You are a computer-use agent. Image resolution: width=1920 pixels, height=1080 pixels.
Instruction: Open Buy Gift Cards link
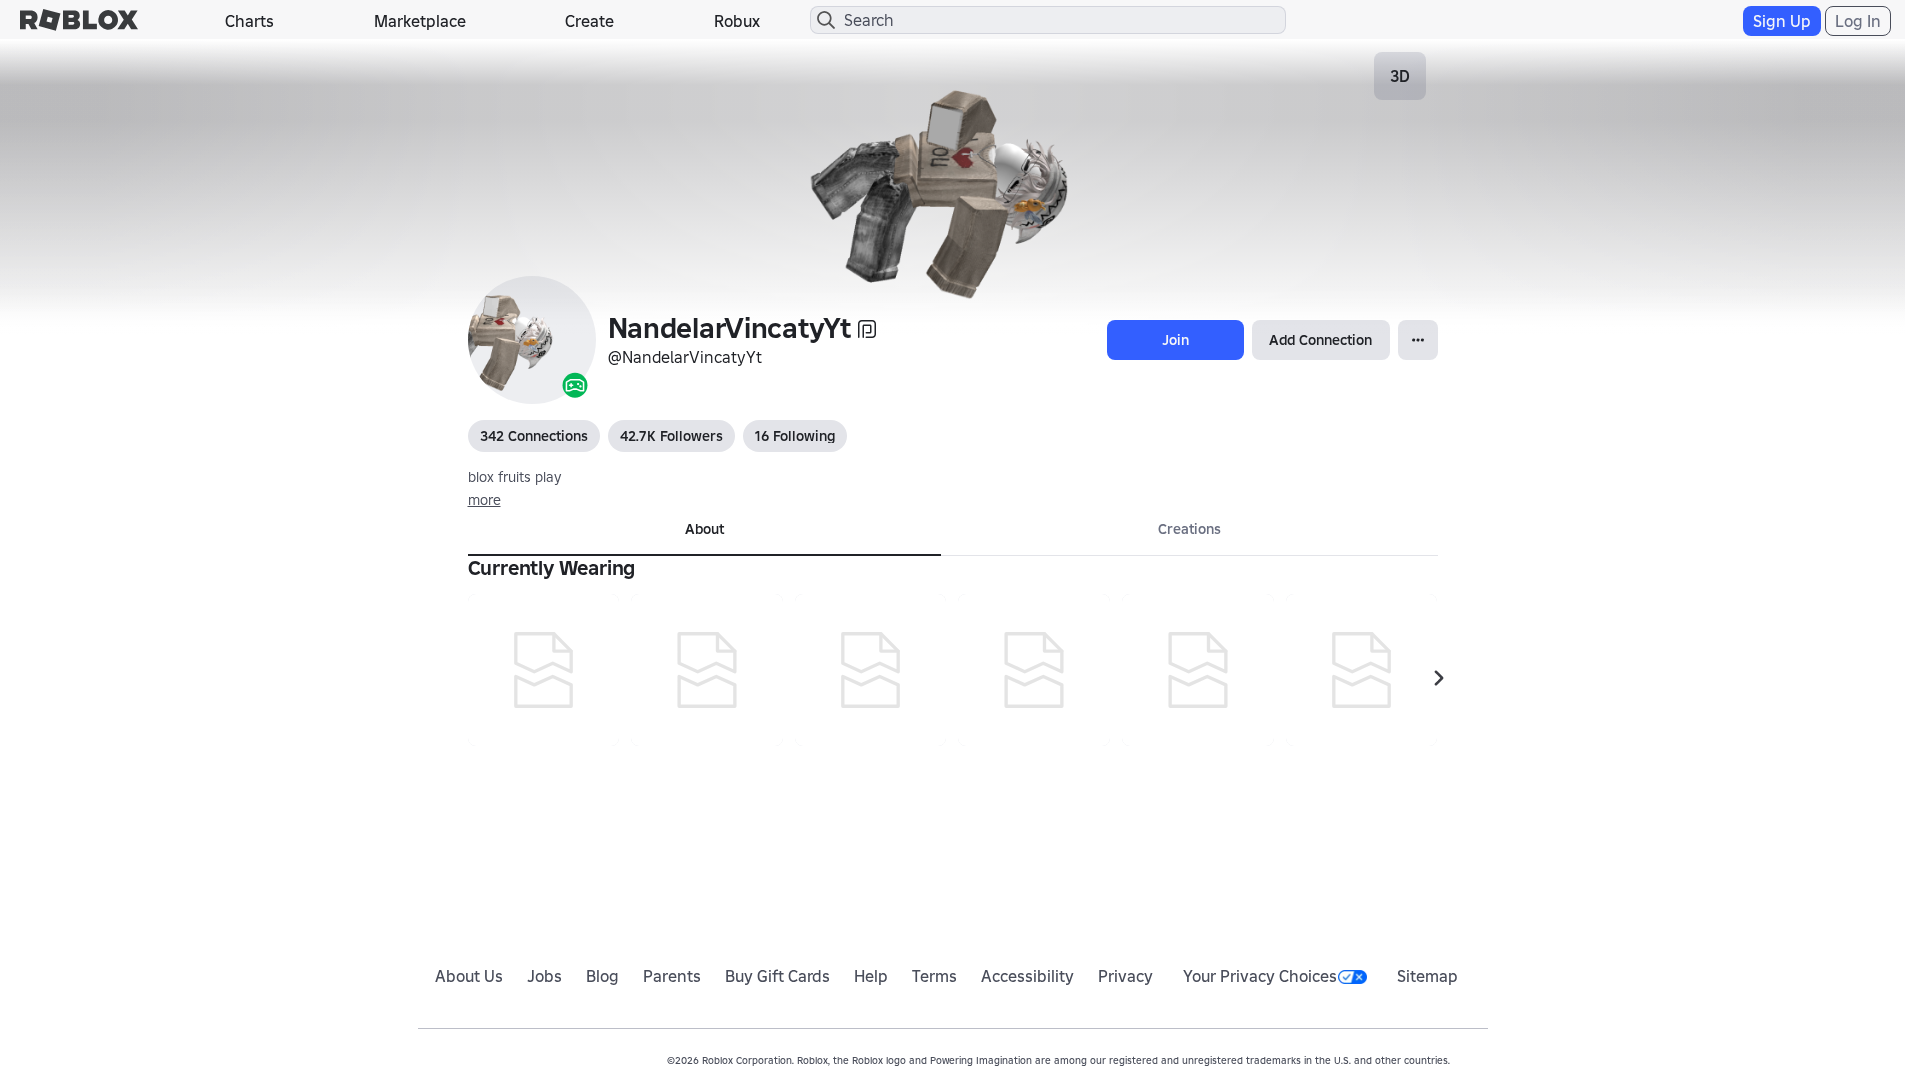point(777,976)
